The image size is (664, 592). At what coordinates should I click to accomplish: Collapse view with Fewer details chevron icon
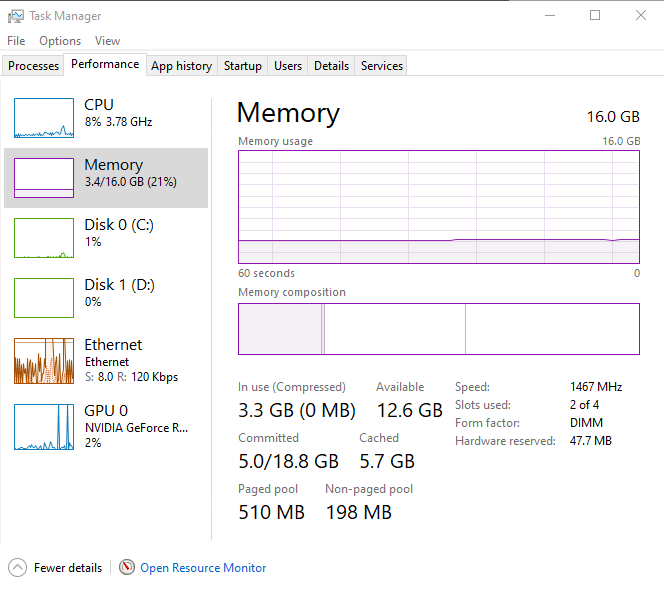pos(18,567)
